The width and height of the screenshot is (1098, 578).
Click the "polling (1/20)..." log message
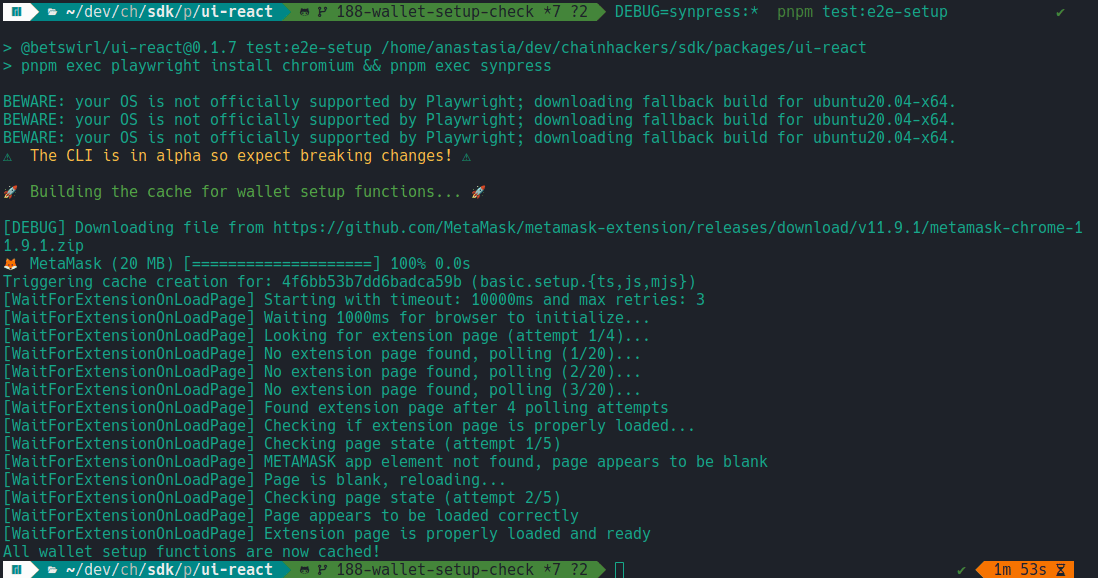(452, 354)
